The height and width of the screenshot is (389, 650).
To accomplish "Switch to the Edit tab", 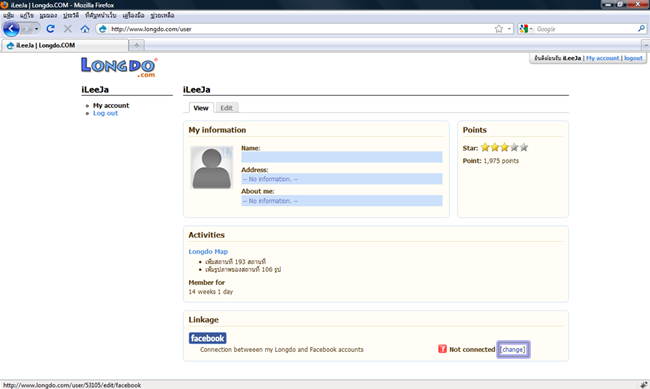I will 226,108.
